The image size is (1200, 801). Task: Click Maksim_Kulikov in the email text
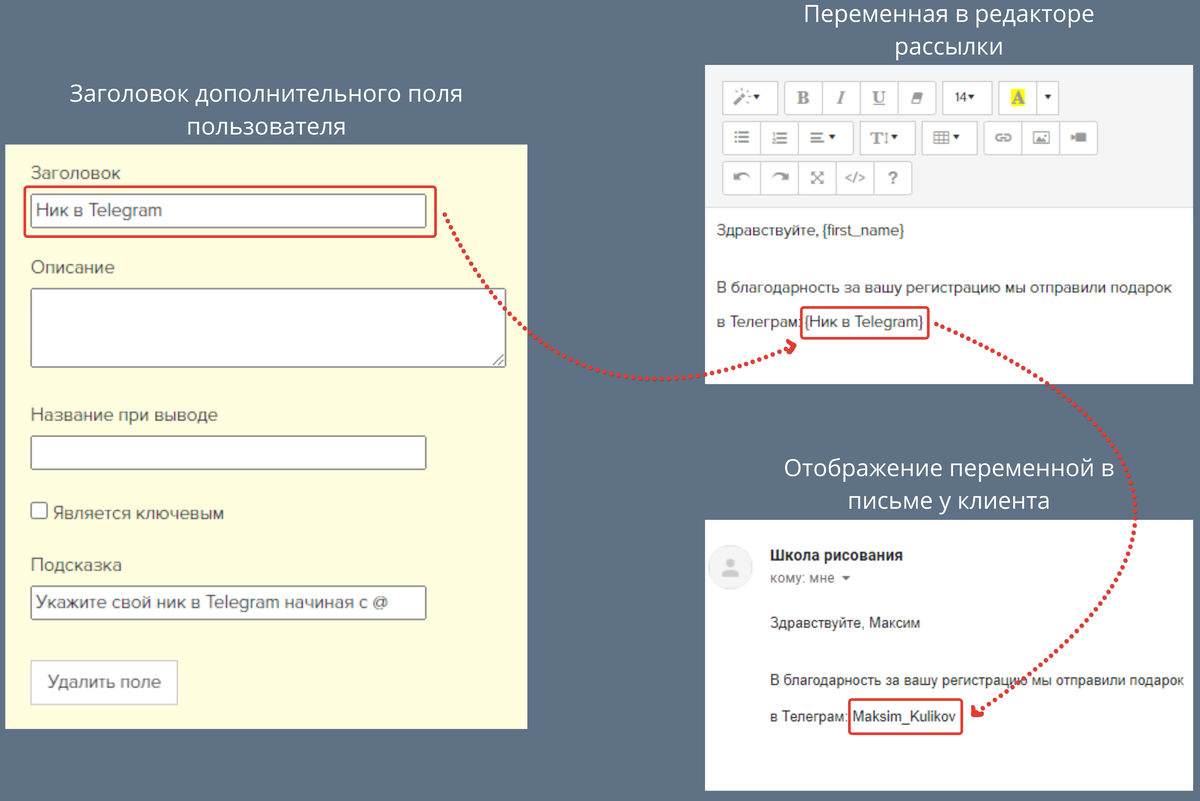tap(905, 715)
